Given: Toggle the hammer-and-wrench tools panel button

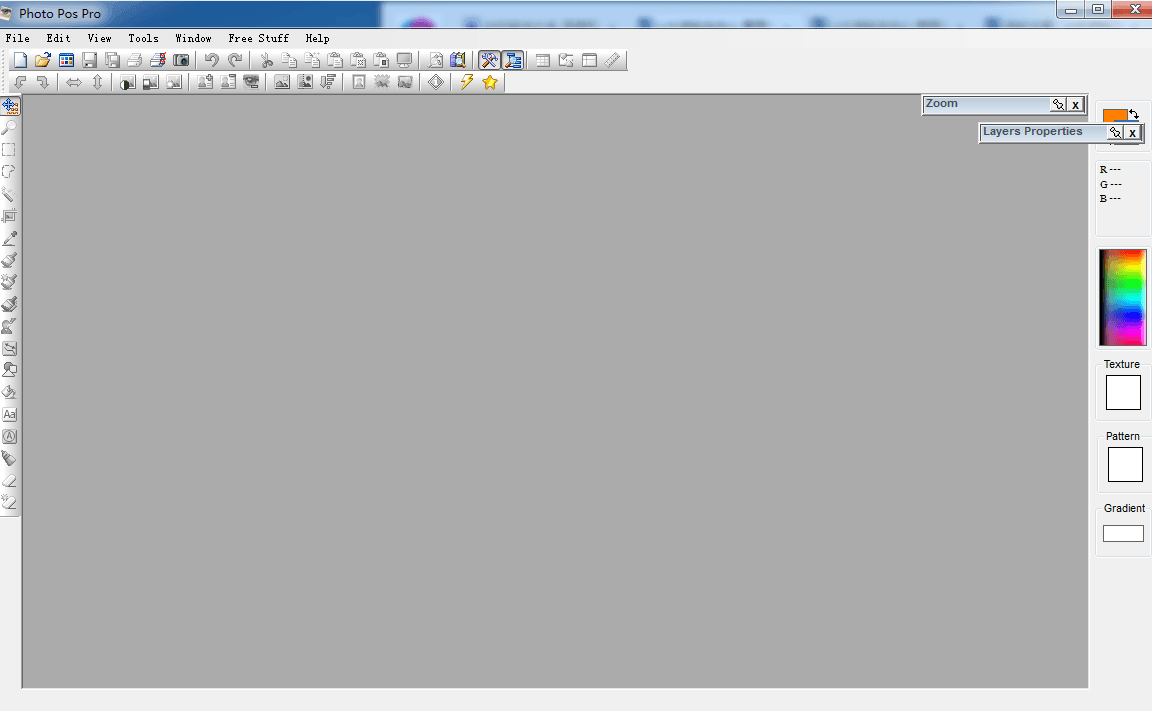Looking at the screenshot, I should pyautogui.click(x=489, y=61).
